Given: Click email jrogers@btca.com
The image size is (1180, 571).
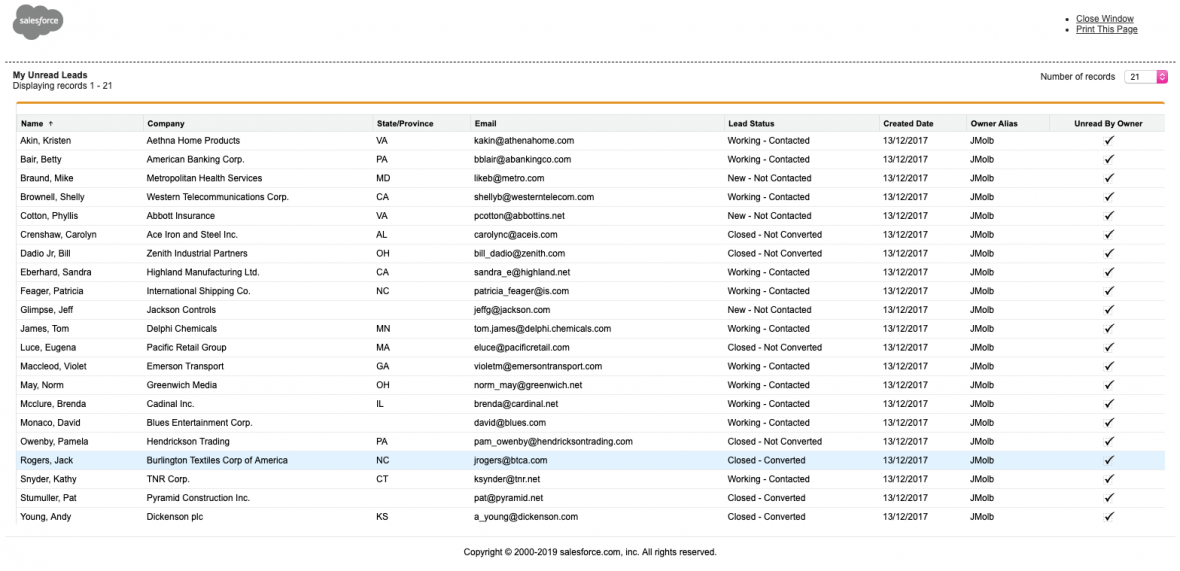Looking at the screenshot, I should (x=510, y=460).
